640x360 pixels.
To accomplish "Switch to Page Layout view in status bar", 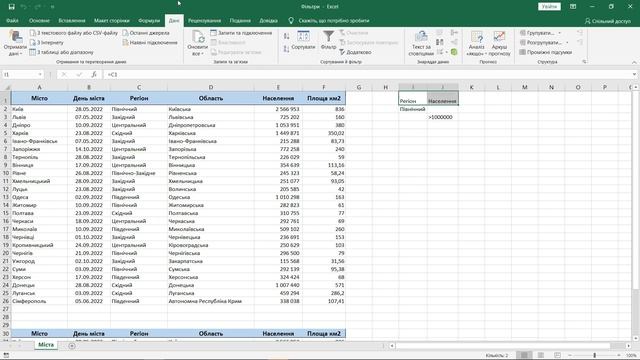I will (x=541, y=355).
